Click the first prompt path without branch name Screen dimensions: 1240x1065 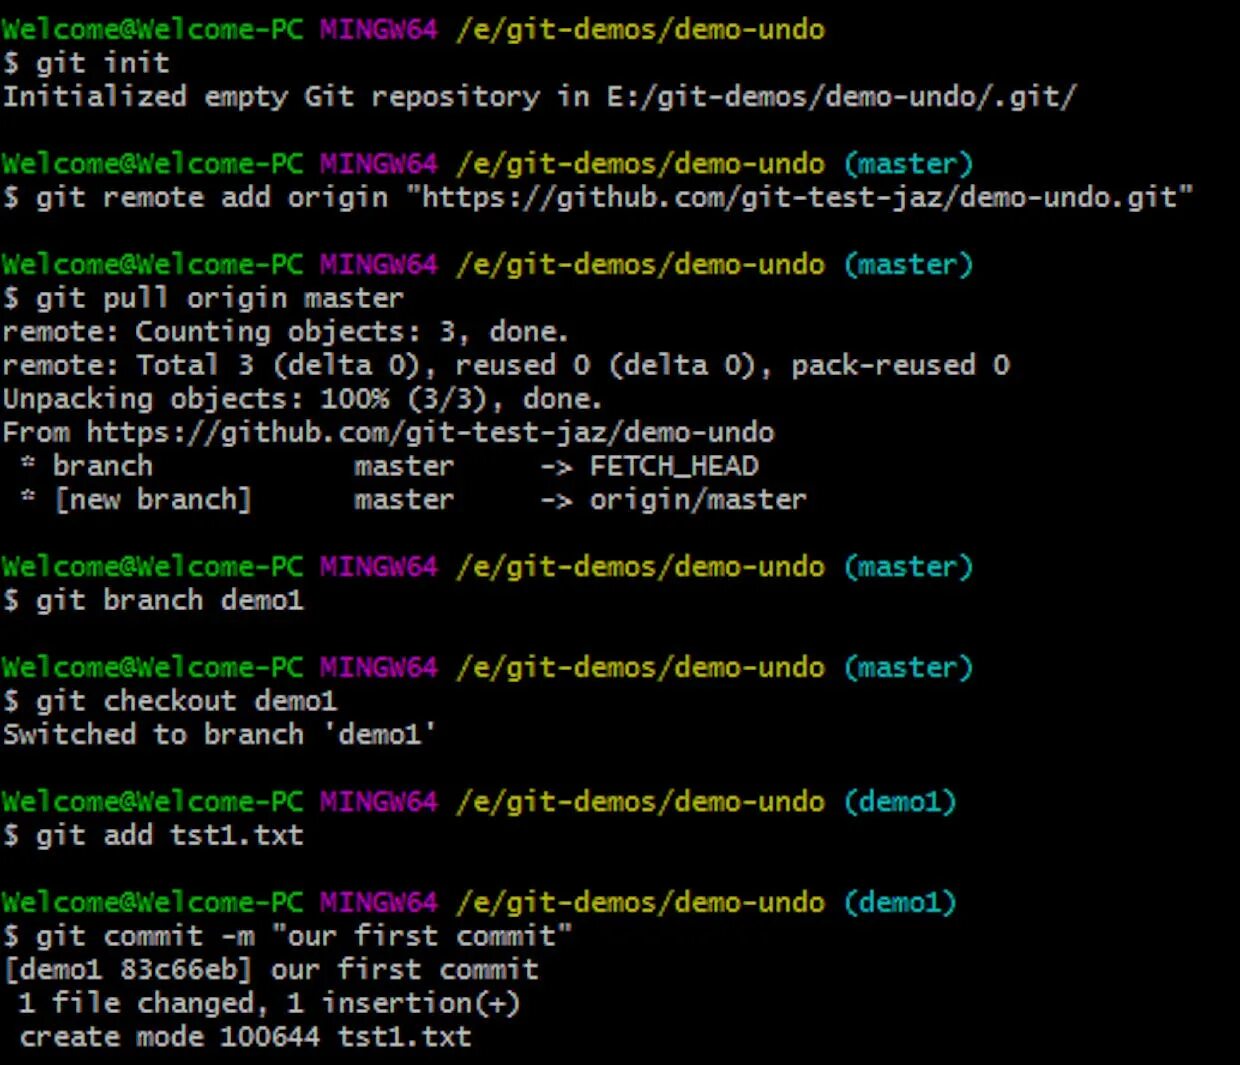[641, 29]
